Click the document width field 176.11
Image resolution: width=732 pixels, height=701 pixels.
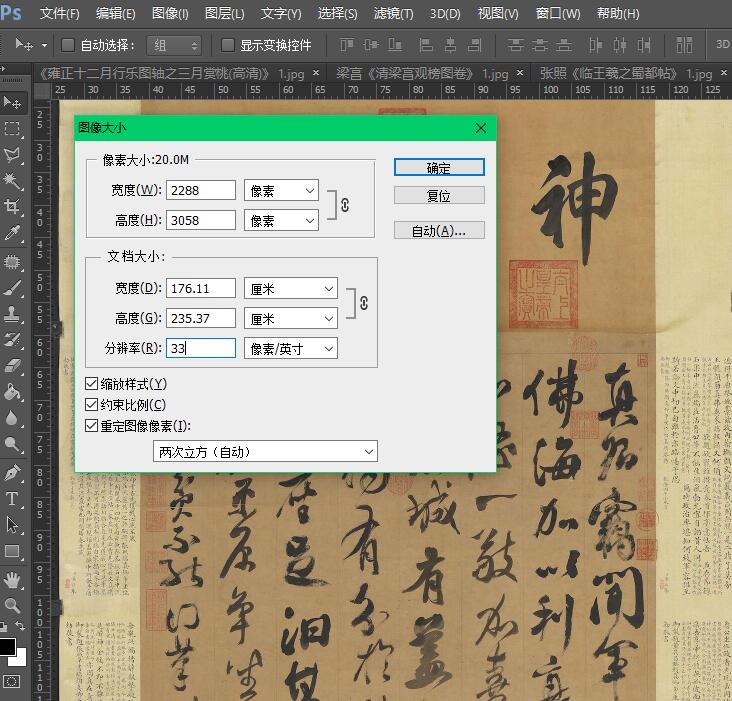(x=201, y=288)
